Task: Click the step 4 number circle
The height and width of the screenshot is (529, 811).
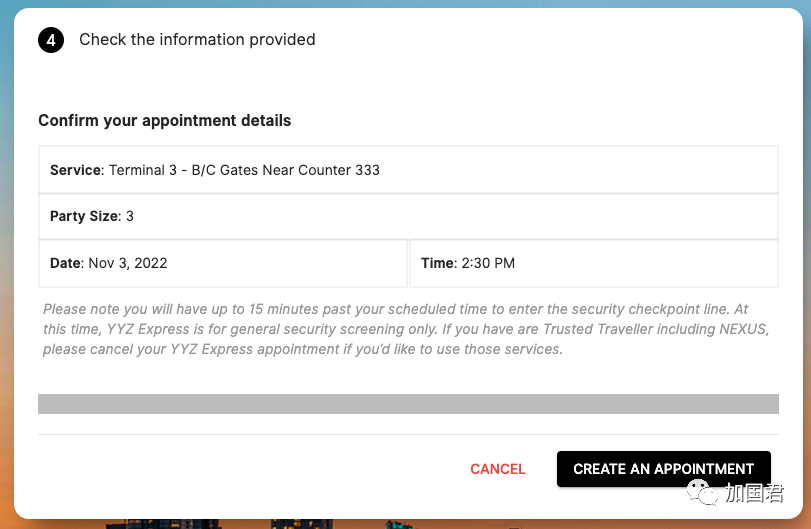Action: coord(51,40)
